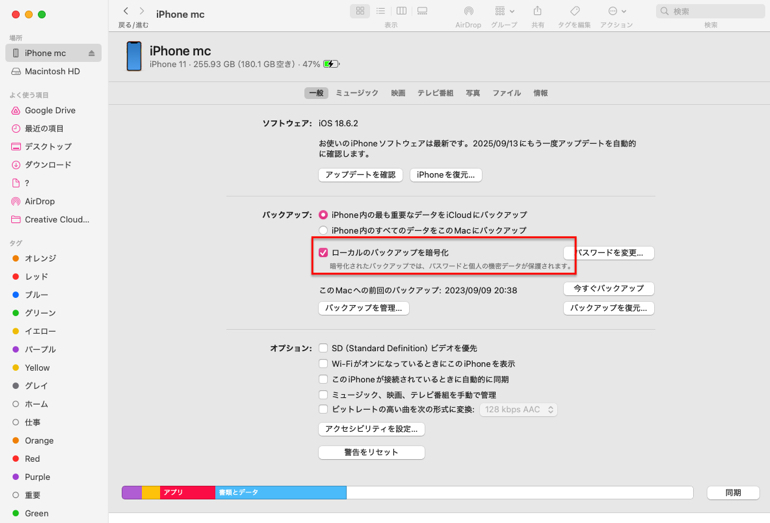Open the action menu dropdown
This screenshot has height=523, width=770.
pos(616,11)
